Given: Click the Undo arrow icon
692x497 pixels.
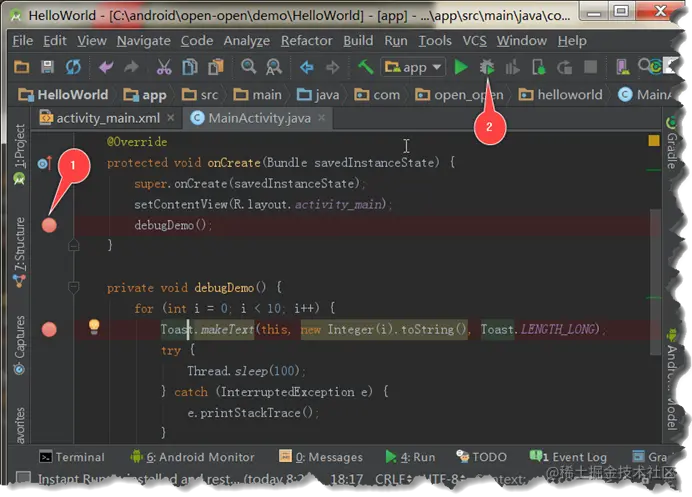Looking at the screenshot, I should point(106,67).
